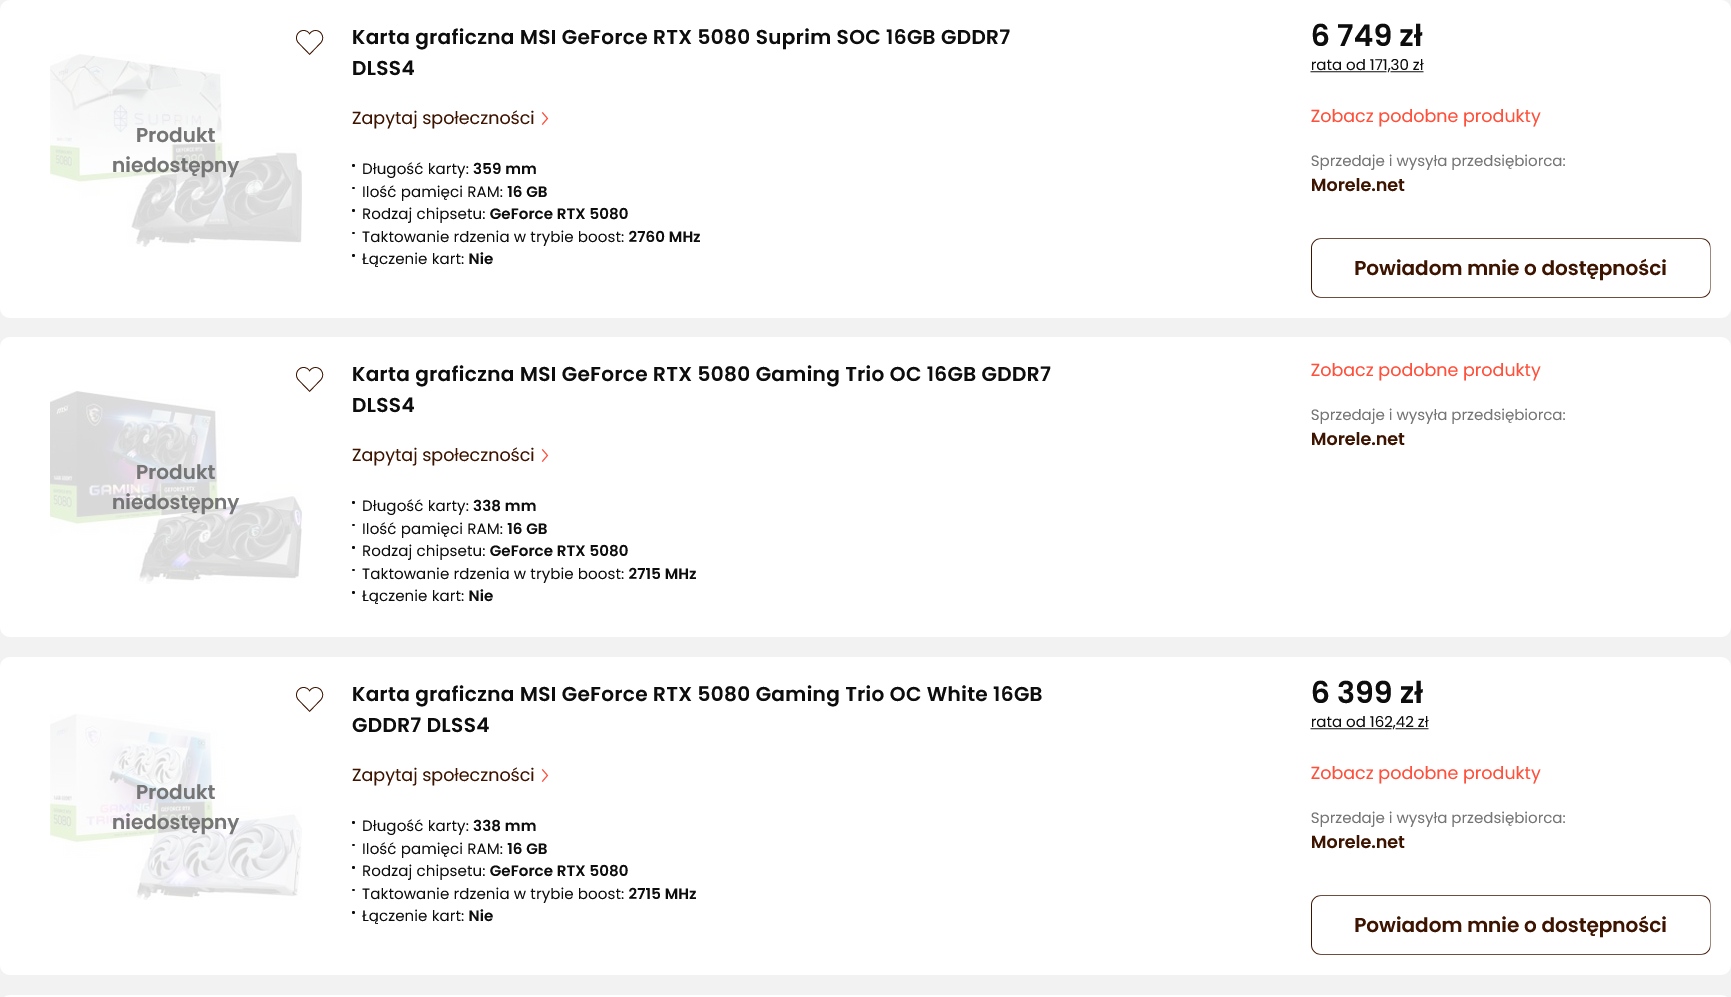
Task: Click heart icon for Gaming Trio OC White
Action: click(x=309, y=699)
